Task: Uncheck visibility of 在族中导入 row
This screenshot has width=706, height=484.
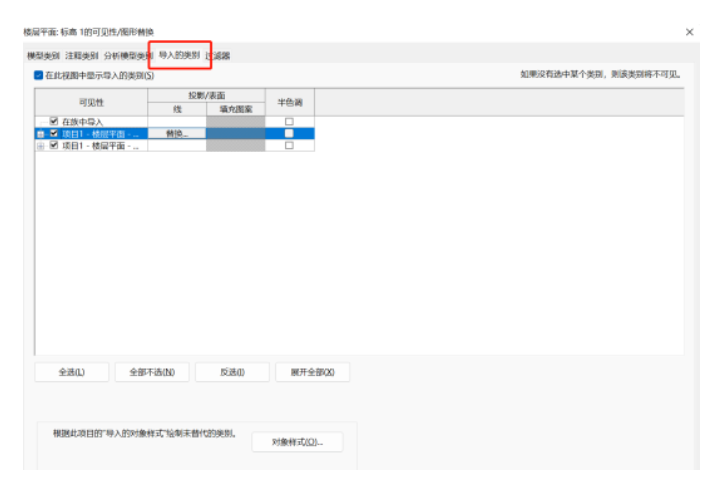Action: coord(54,121)
